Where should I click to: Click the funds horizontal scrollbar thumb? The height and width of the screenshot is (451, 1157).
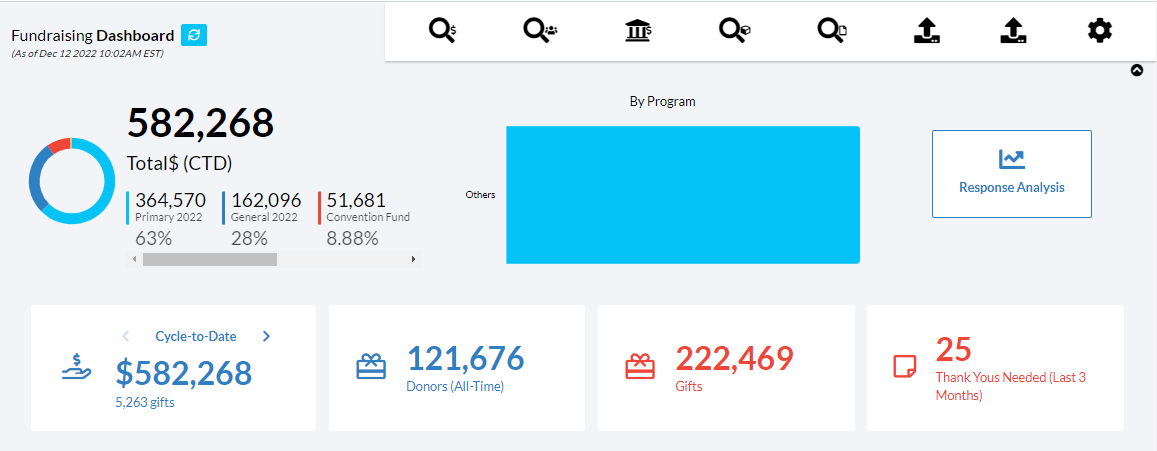[210, 259]
